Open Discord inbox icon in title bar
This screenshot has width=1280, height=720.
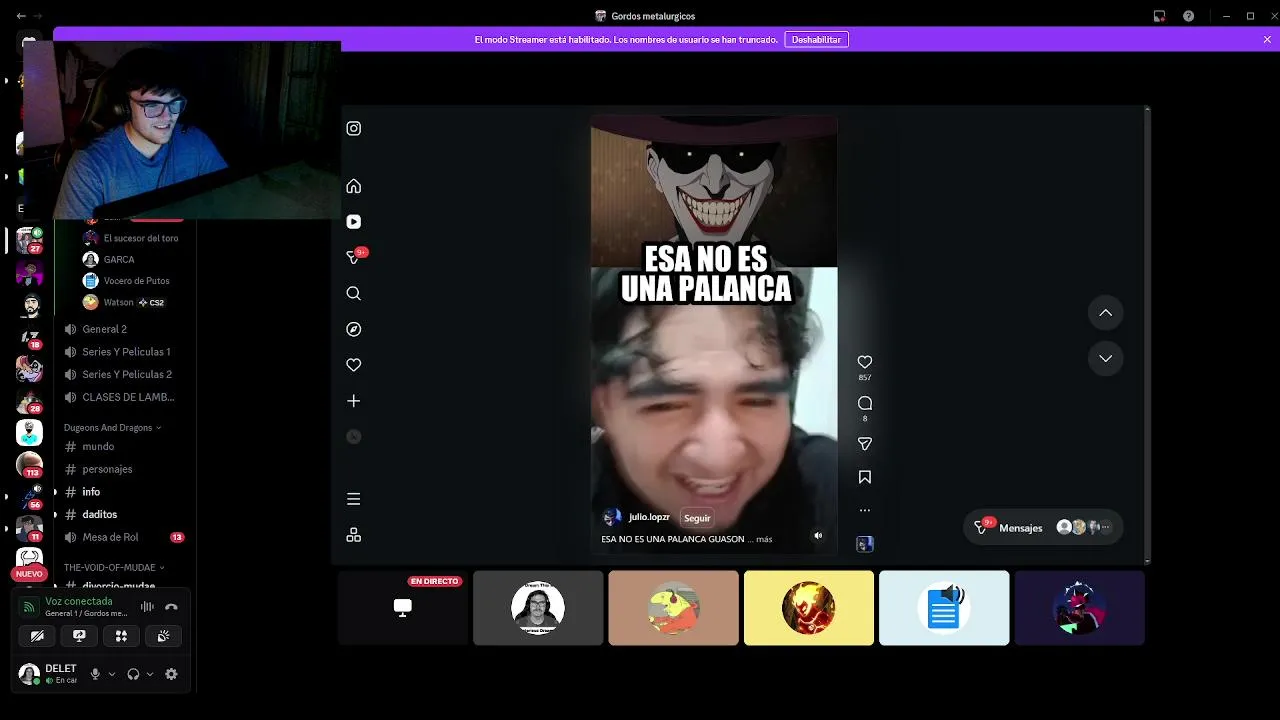tap(1160, 16)
